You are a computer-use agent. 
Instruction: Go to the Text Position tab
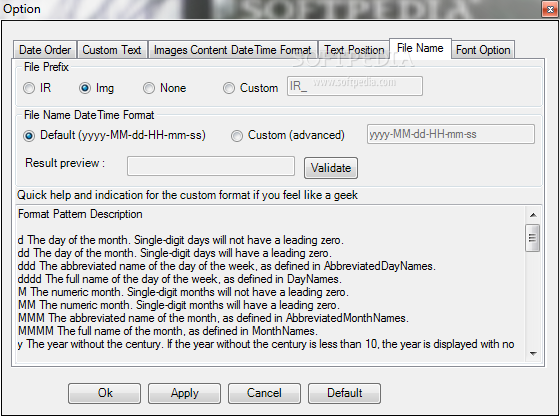354,50
